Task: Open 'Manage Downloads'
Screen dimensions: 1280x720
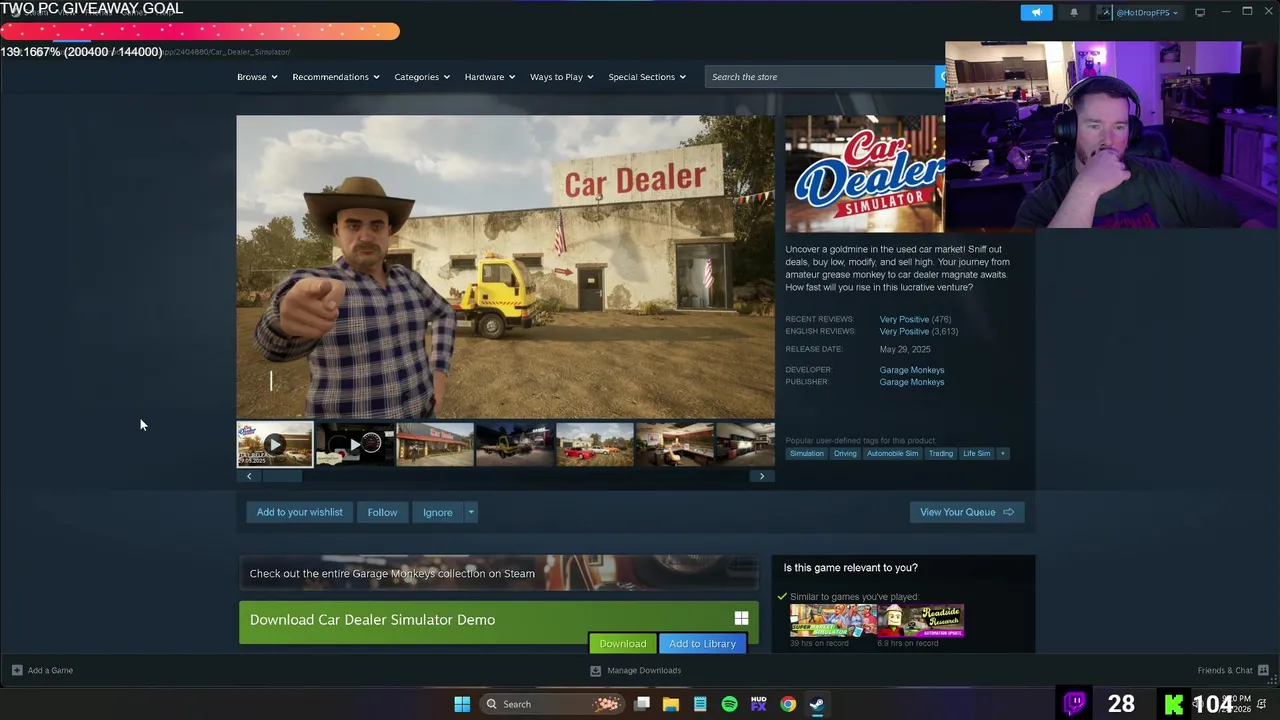Action: pos(636,670)
